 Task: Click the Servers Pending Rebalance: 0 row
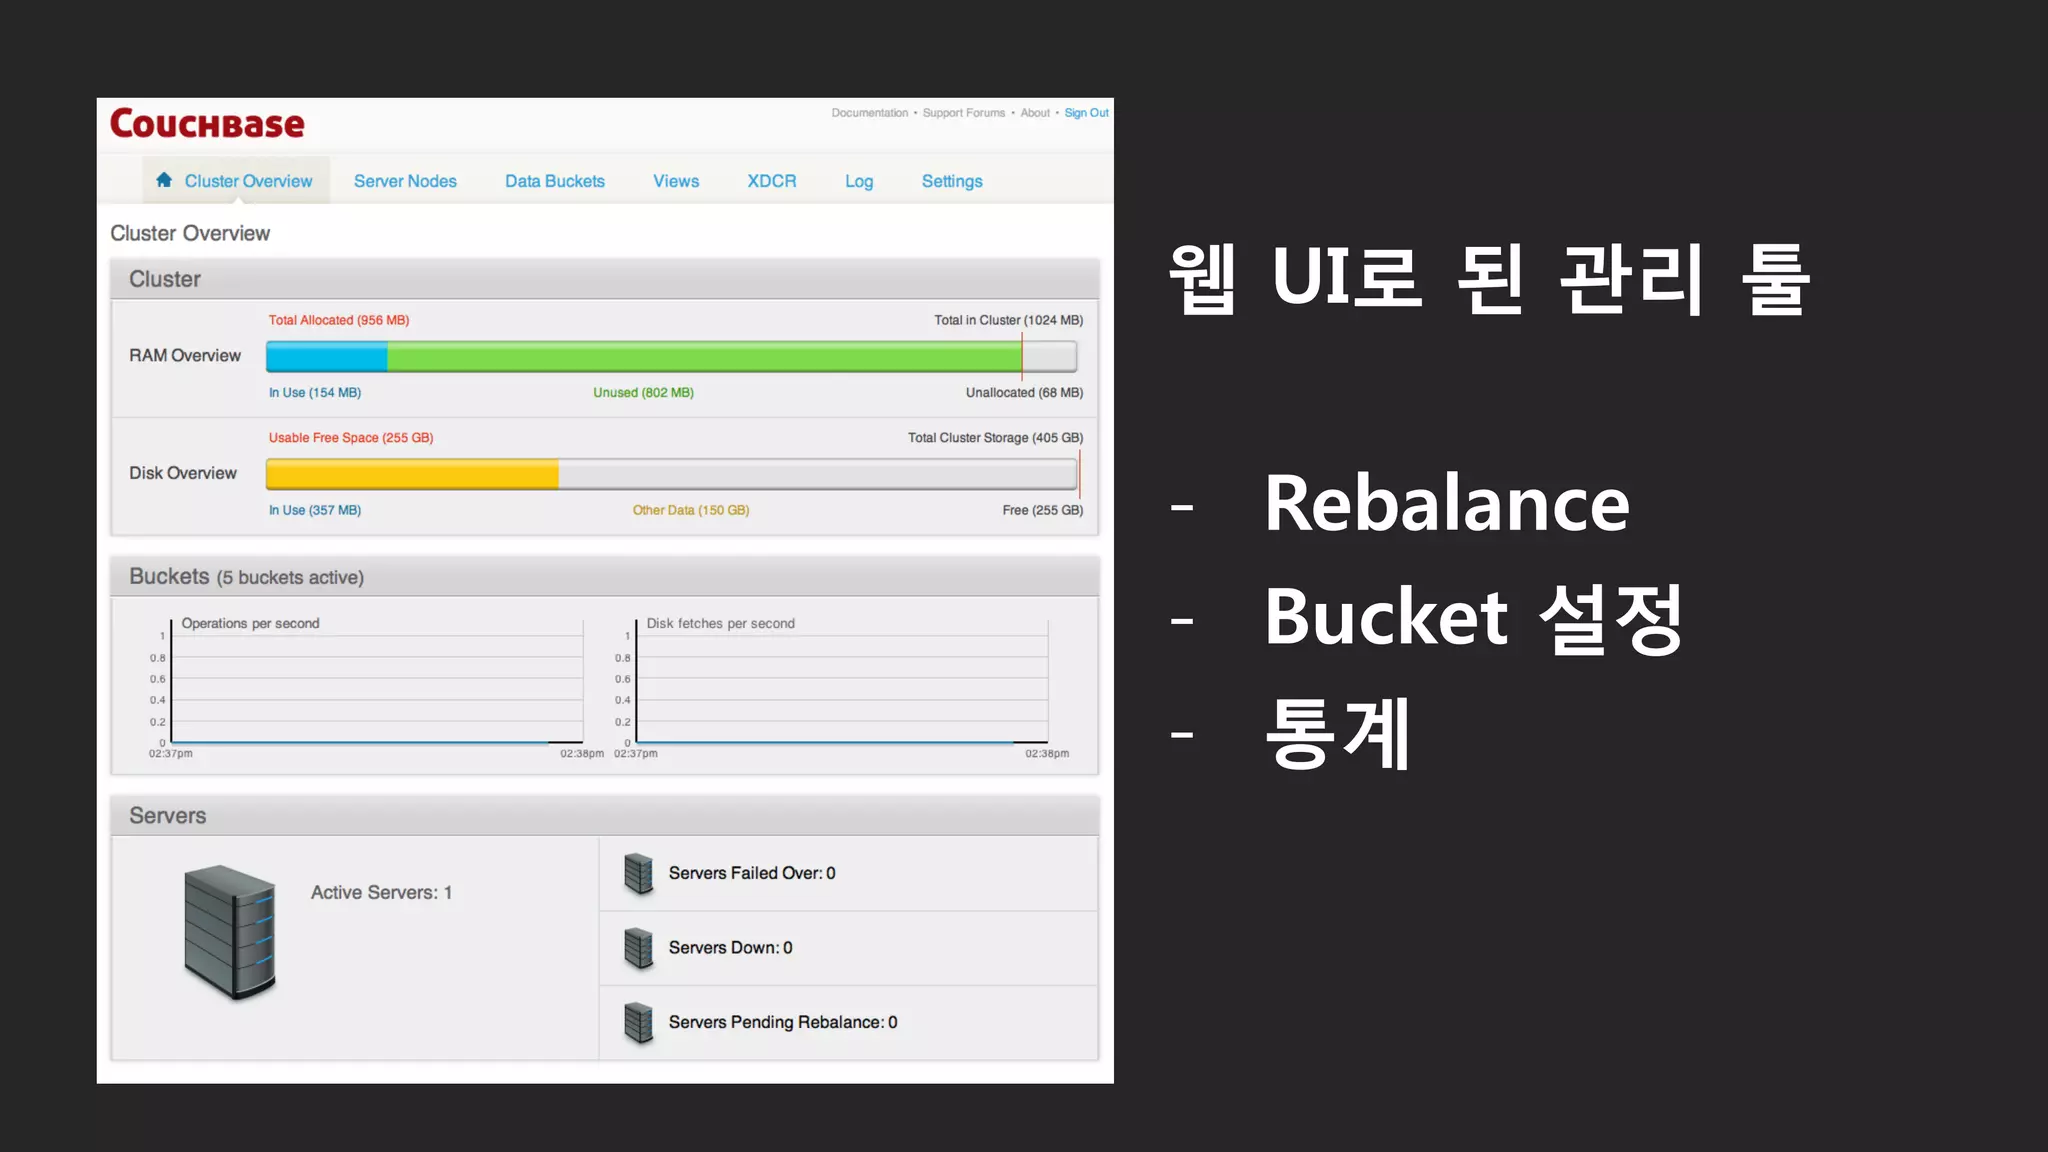[x=848, y=1023]
